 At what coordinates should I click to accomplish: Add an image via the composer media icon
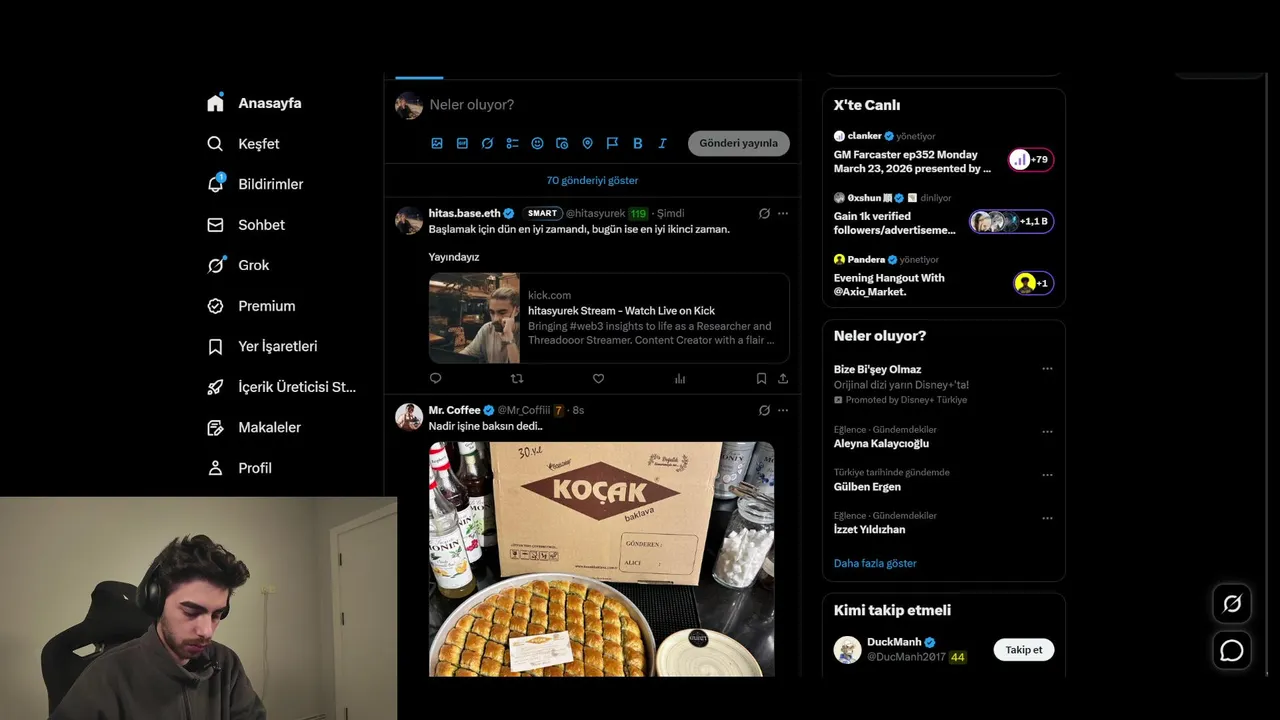click(x=437, y=143)
